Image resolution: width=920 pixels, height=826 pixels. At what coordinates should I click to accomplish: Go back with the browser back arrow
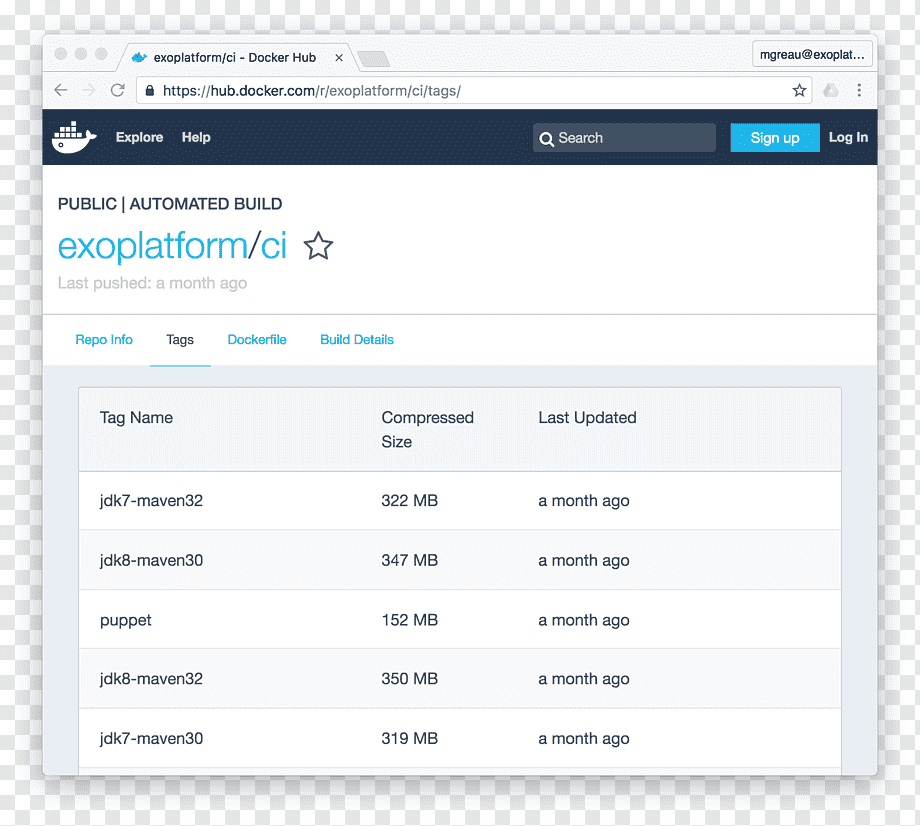pos(61,90)
